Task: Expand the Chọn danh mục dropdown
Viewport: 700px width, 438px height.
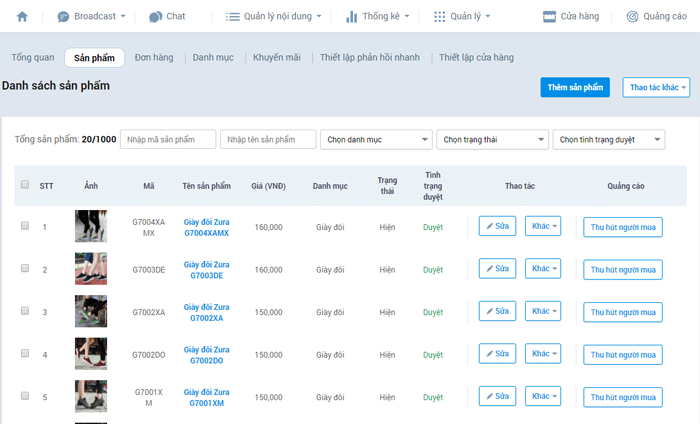Action: [375, 139]
